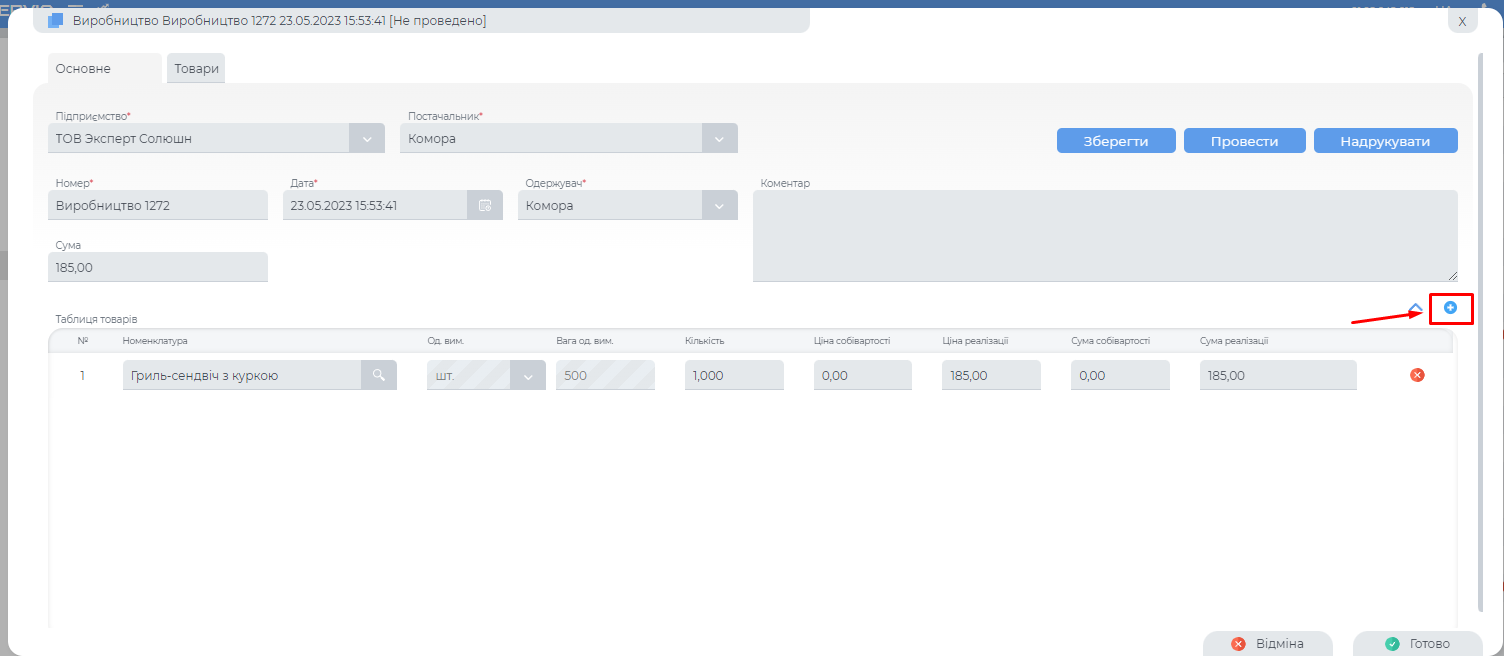
Task: Click the collapse arrow above the table
Action: [x=1415, y=308]
